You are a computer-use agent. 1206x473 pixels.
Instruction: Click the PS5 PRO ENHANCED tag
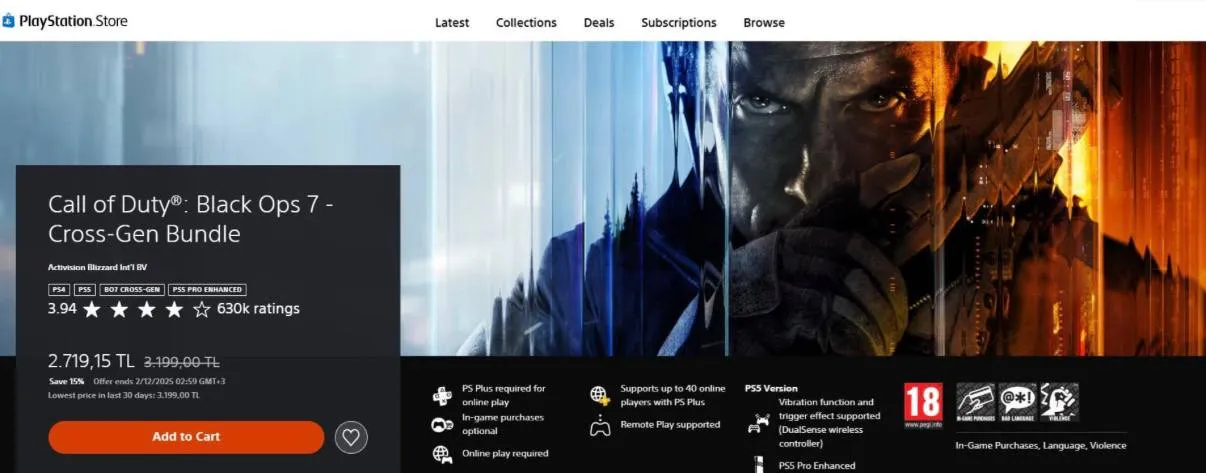click(x=207, y=289)
